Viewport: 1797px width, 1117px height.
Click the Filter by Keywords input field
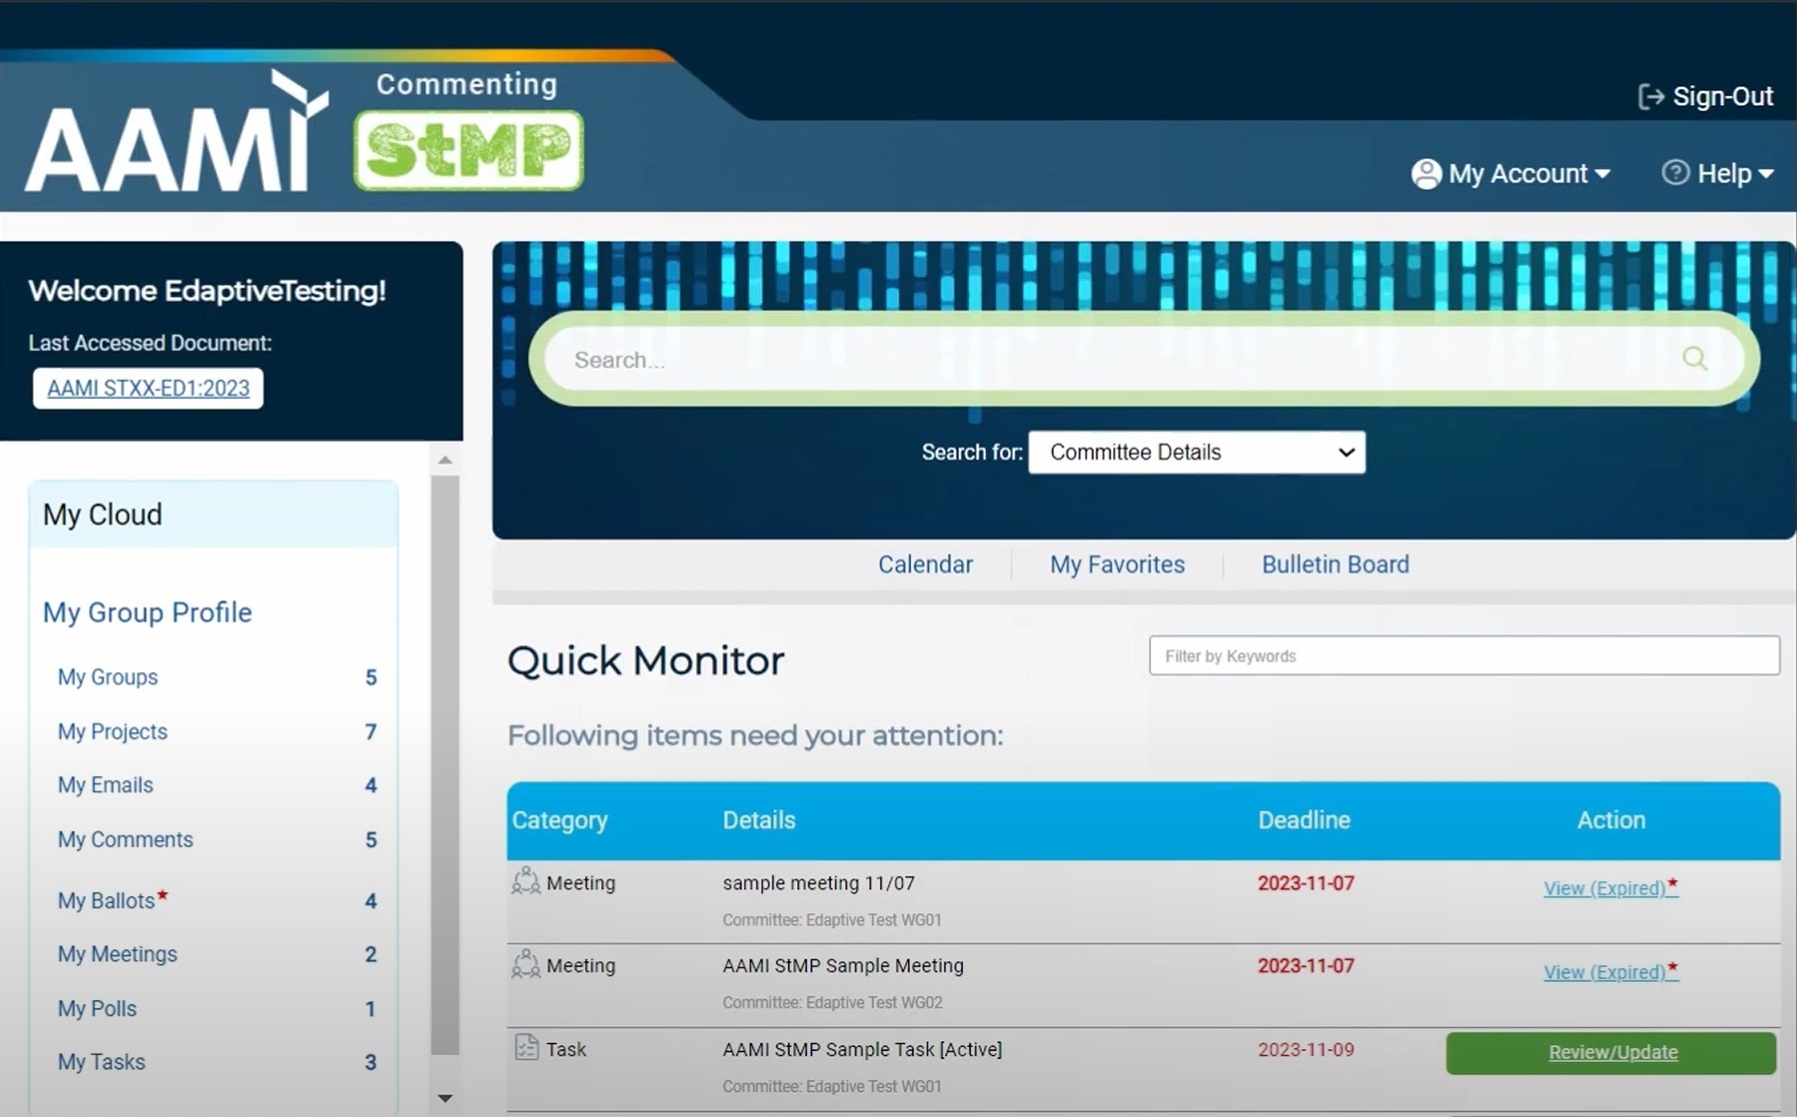click(1464, 656)
